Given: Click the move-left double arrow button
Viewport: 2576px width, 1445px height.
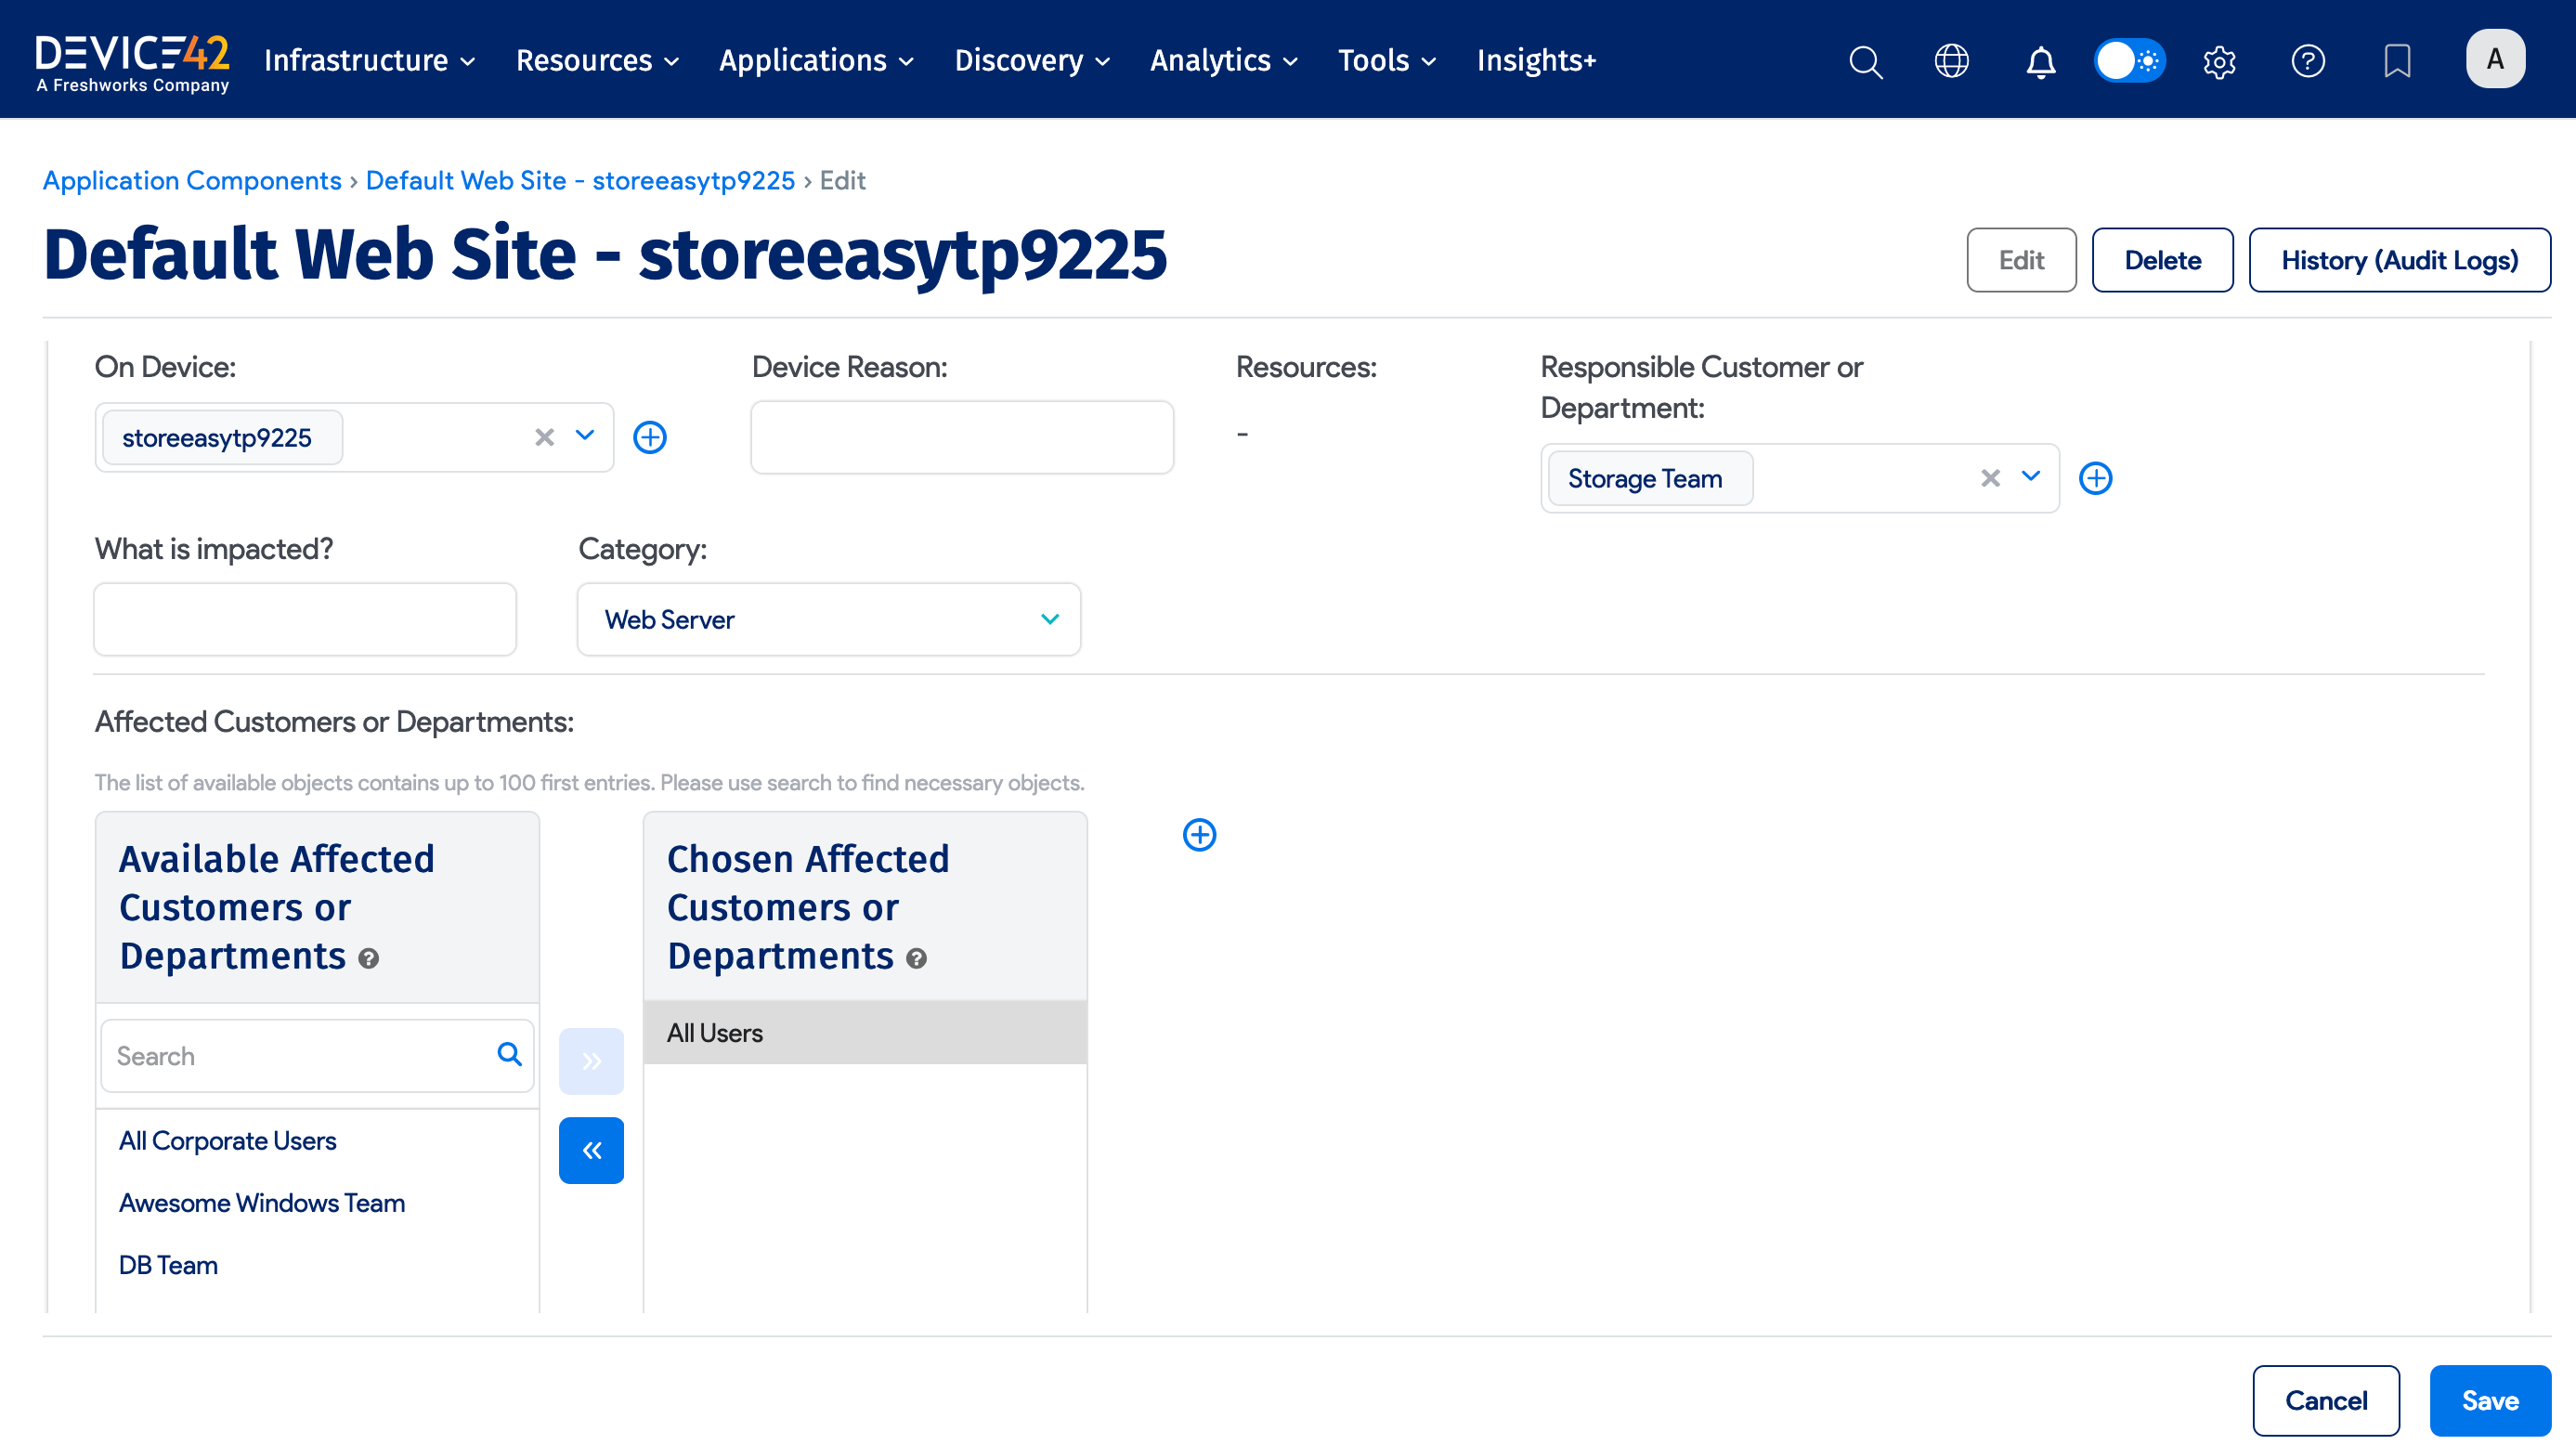Looking at the screenshot, I should (x=591, y=1150).
